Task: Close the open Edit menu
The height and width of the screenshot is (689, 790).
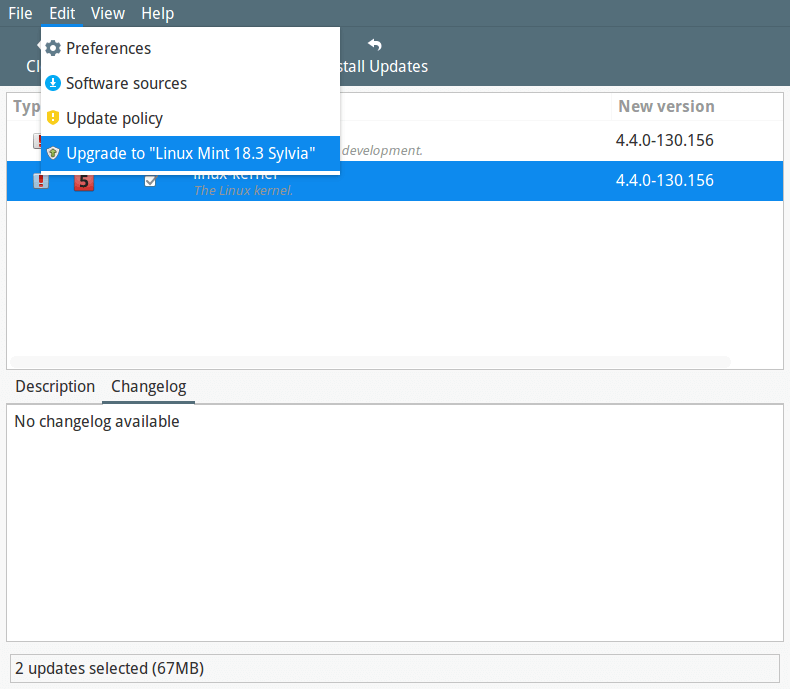Action: click(x=62, y=13)
